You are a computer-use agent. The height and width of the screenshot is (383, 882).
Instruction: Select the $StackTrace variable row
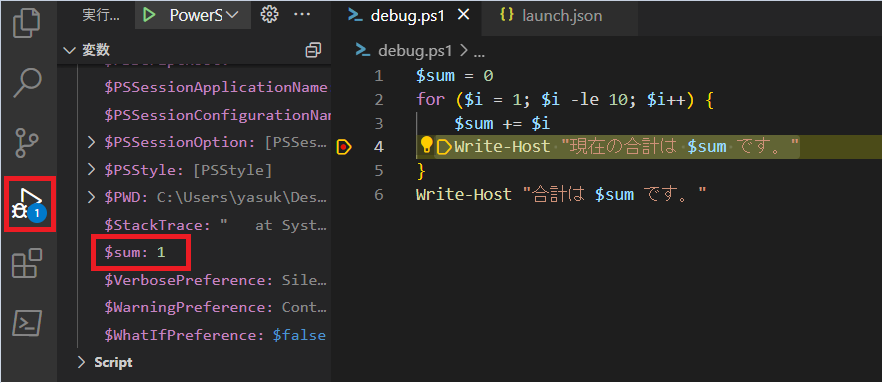click(194, 225)
